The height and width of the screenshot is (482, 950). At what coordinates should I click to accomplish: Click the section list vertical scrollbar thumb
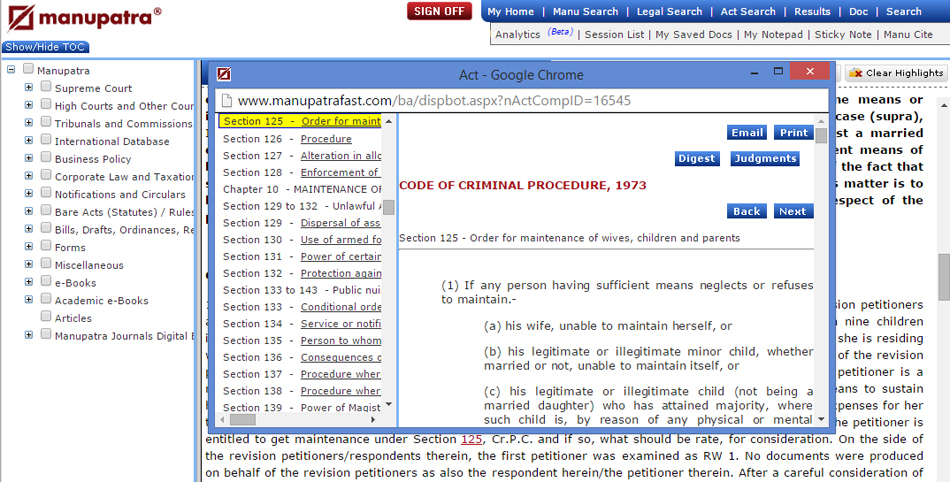coord(389,208)
